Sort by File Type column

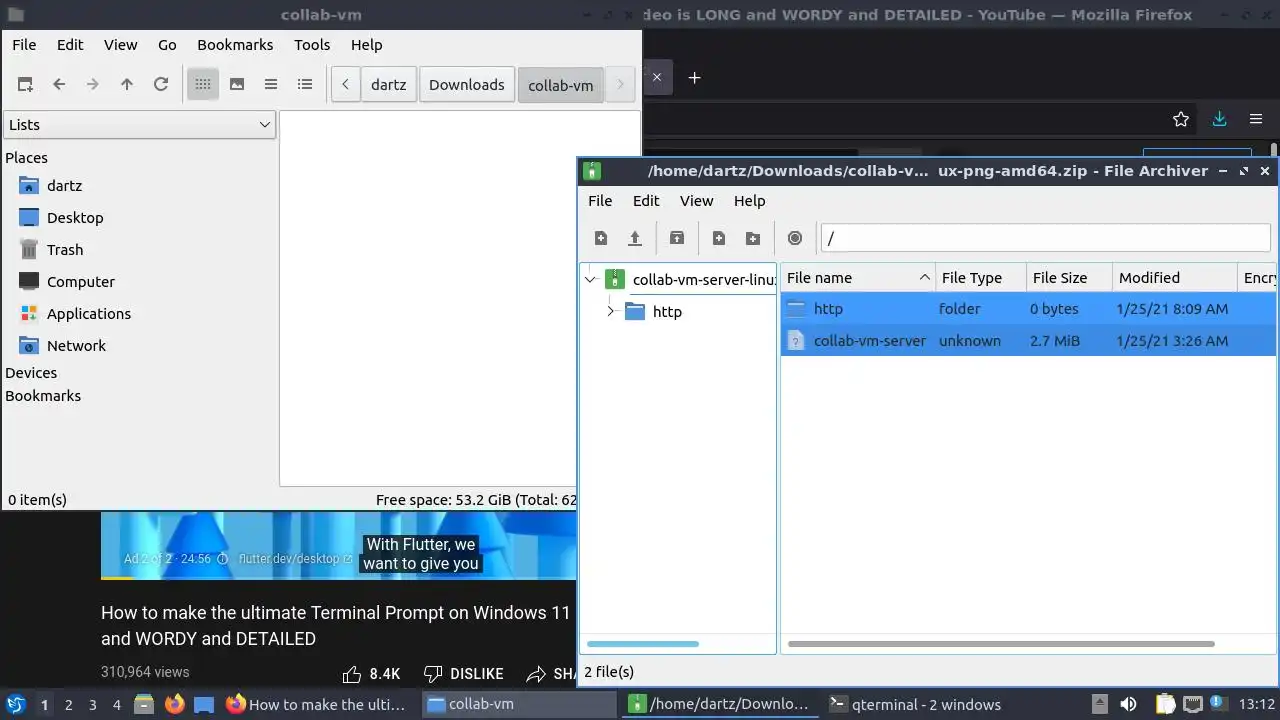click(x=981, y=278)
